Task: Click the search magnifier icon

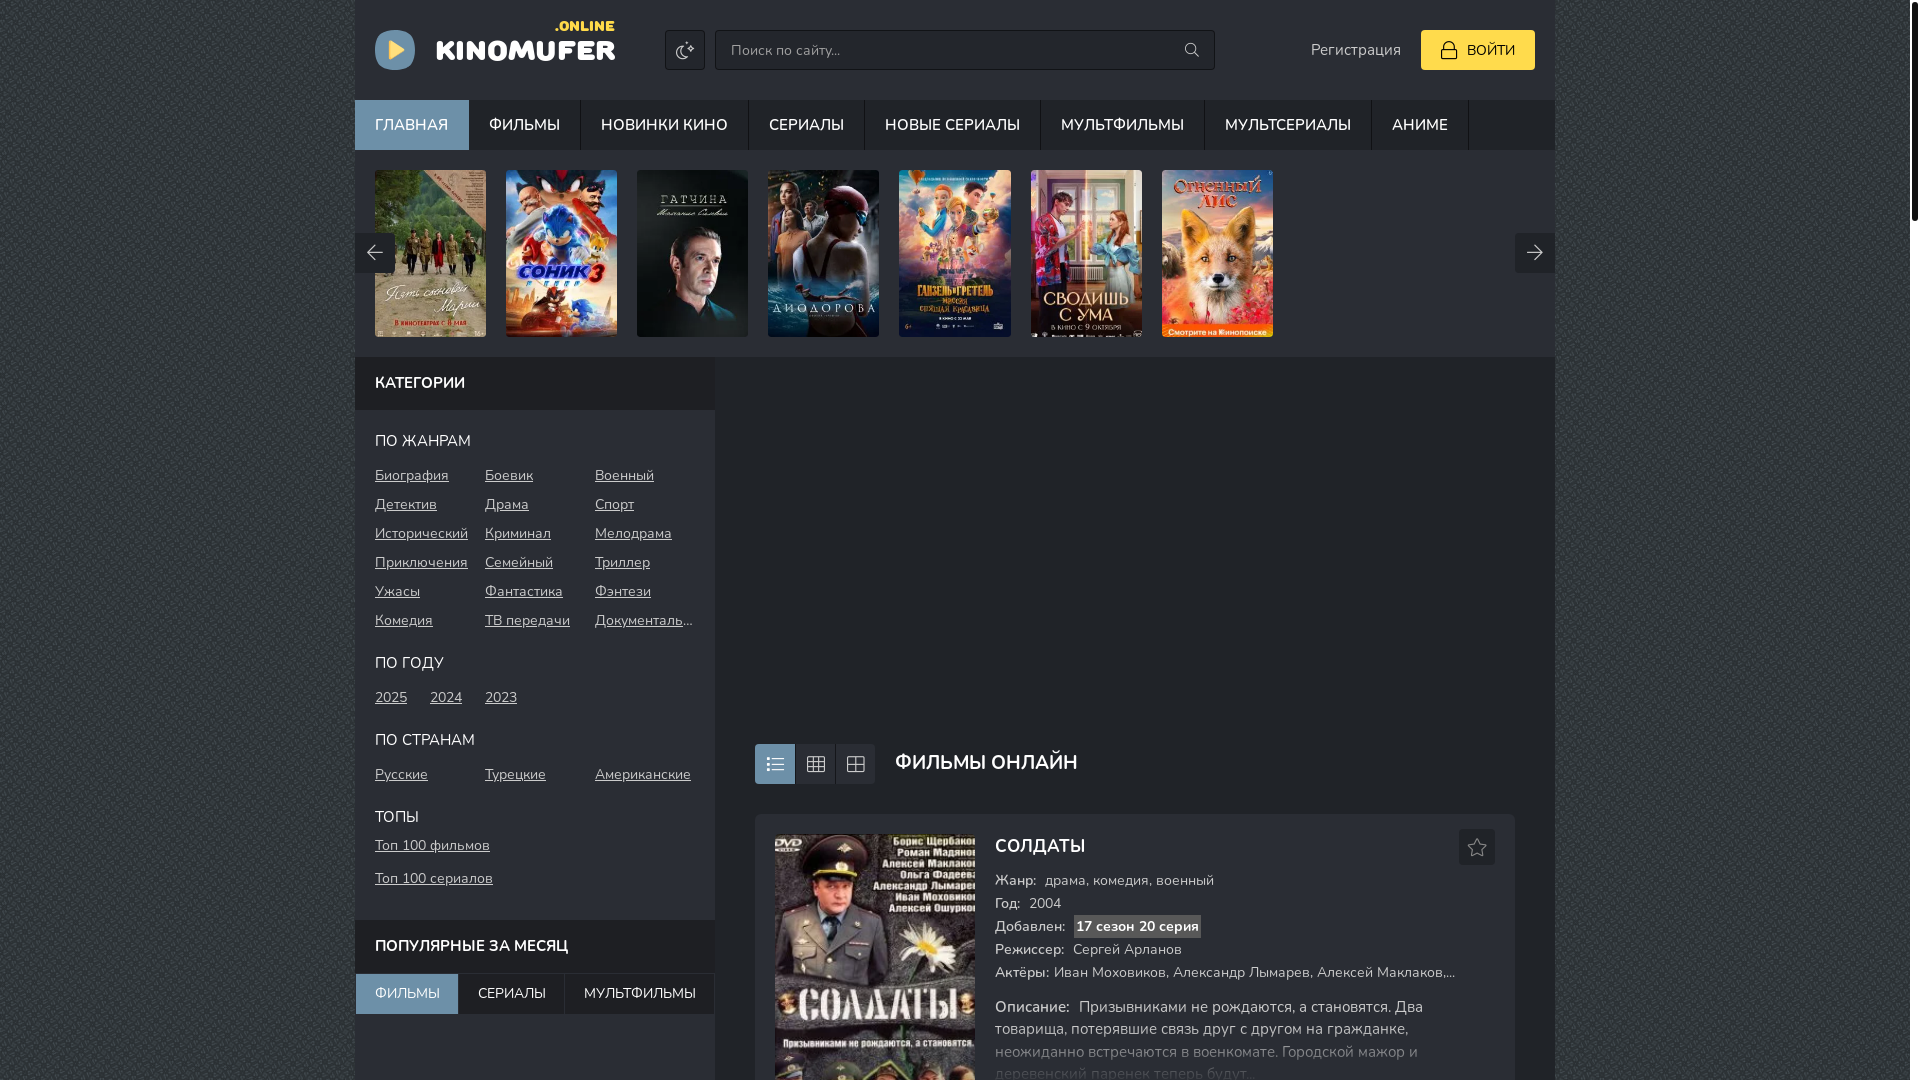Action: click(x=1191, y=50)
